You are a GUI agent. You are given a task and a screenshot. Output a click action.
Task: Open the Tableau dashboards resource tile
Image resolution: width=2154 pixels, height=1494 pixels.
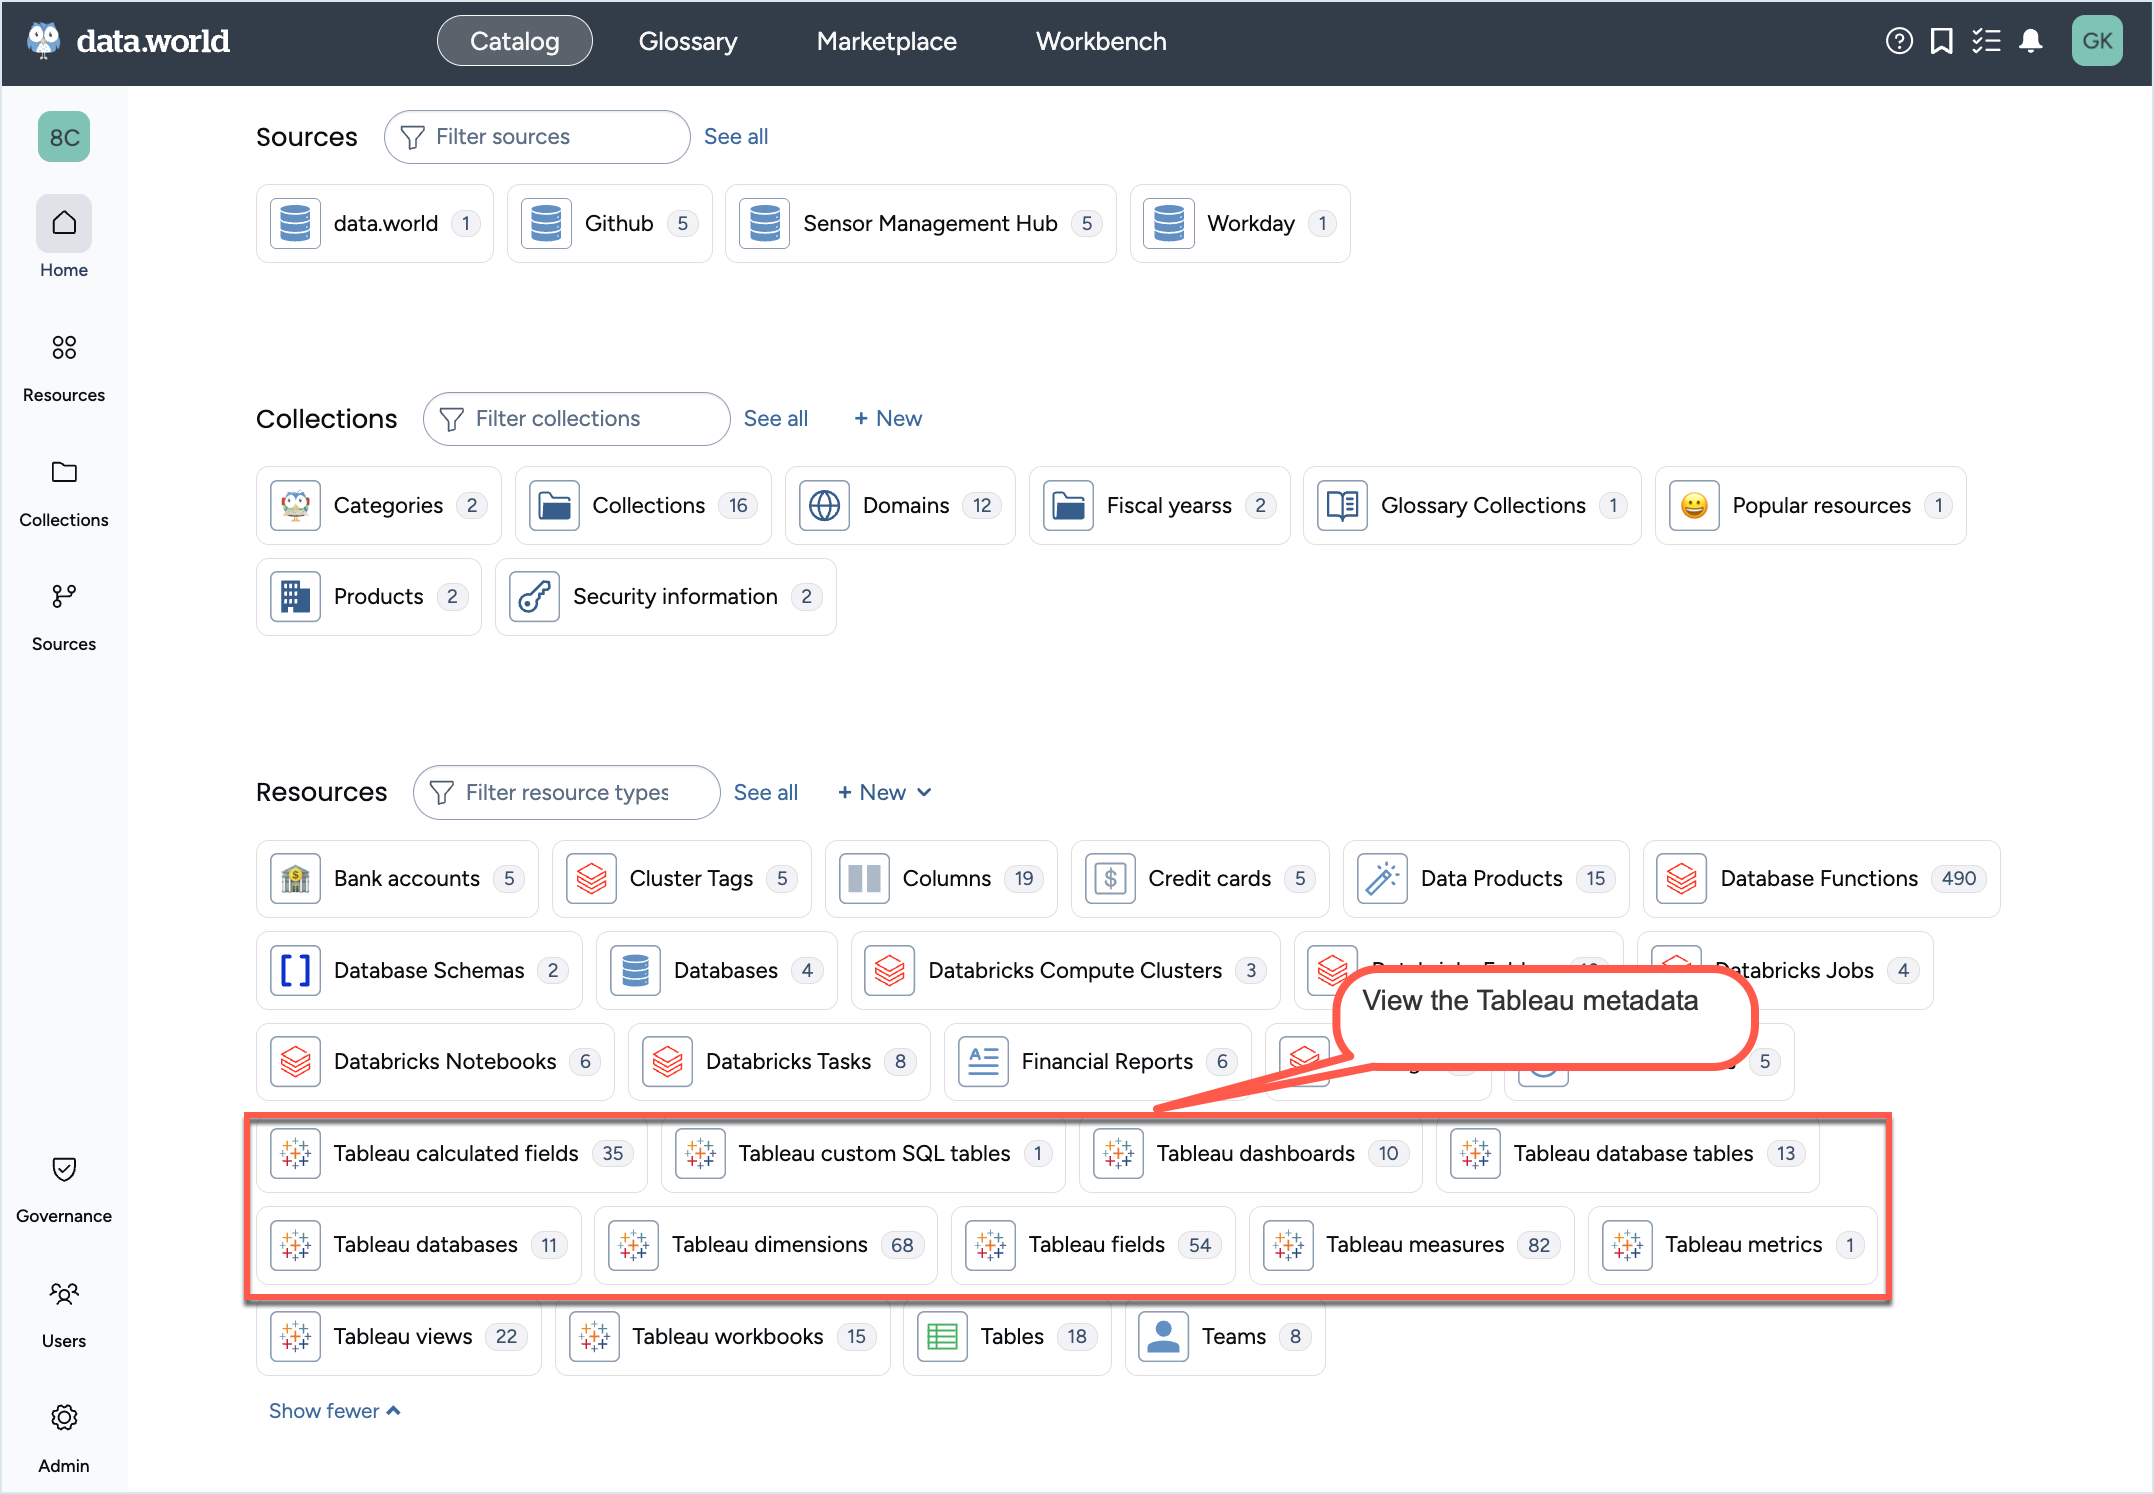pos(1253,1153)
